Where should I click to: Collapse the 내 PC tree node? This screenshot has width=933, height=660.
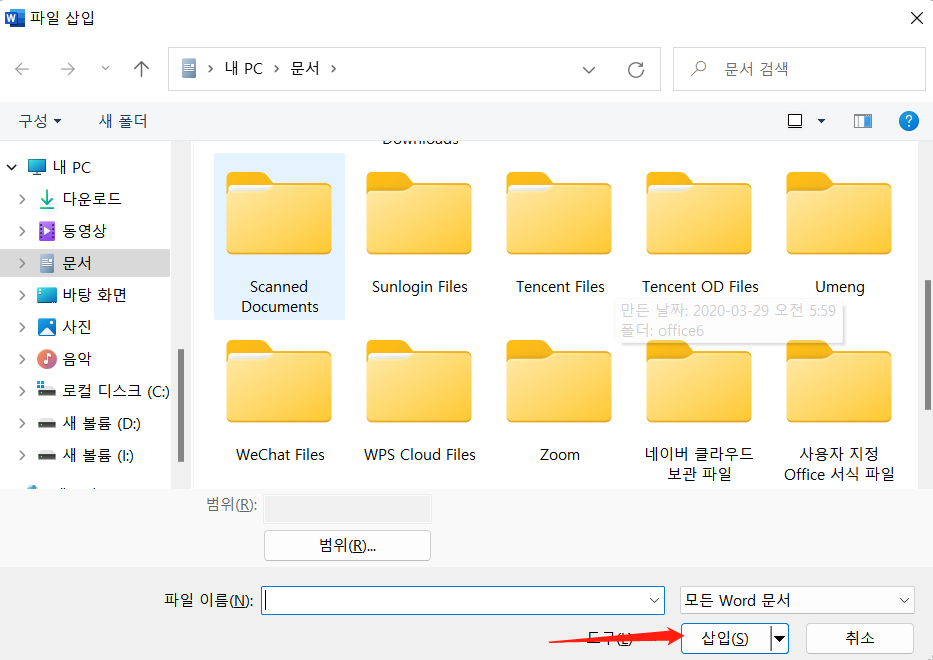pos(10,166)
